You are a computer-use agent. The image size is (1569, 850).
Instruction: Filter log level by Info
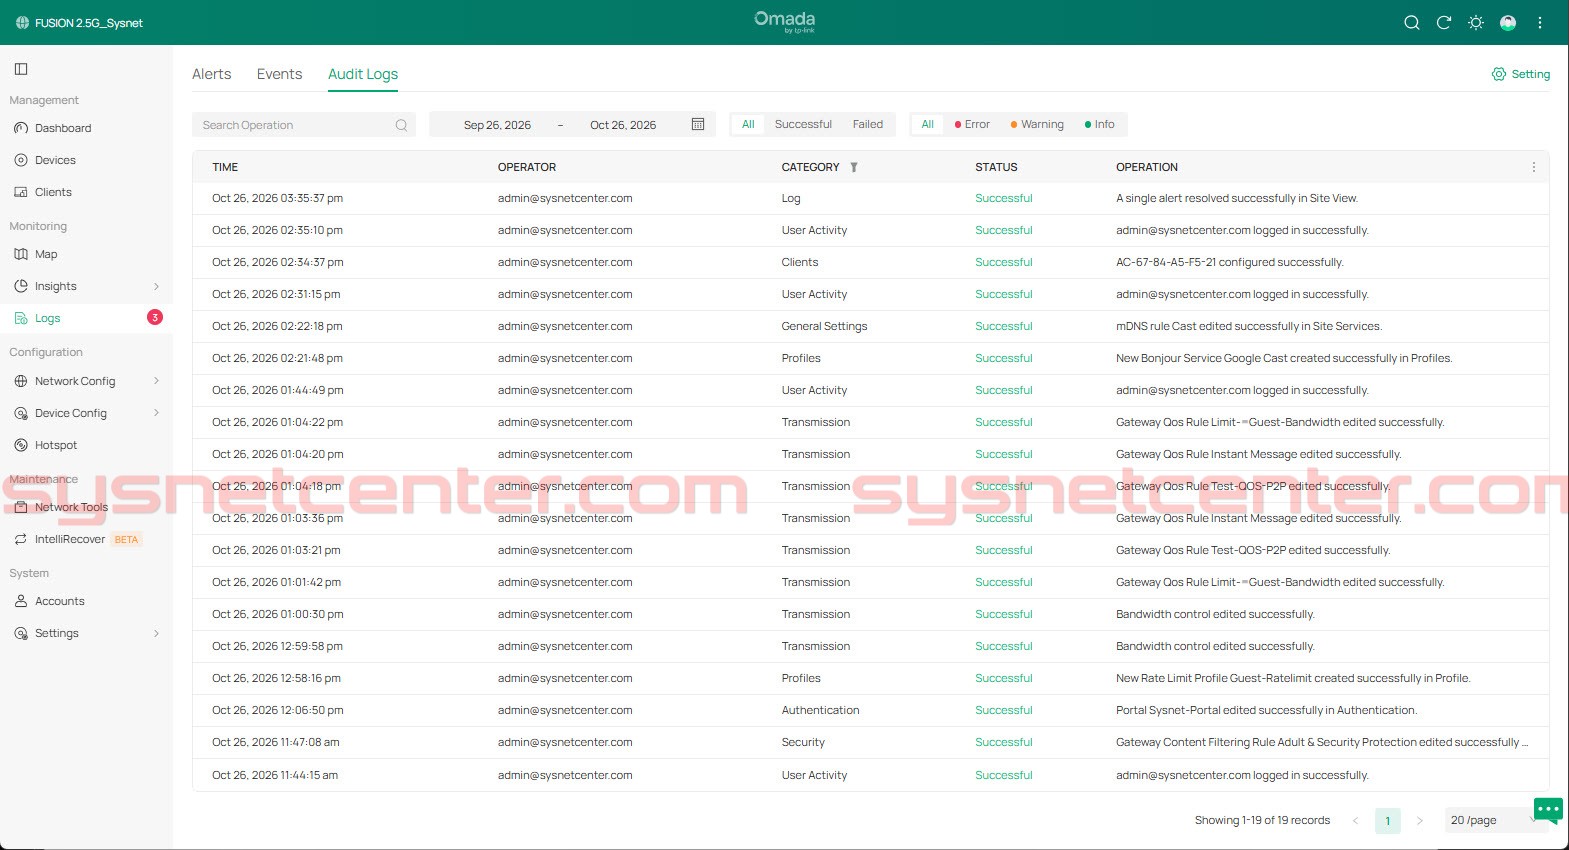coord(1100,124)
